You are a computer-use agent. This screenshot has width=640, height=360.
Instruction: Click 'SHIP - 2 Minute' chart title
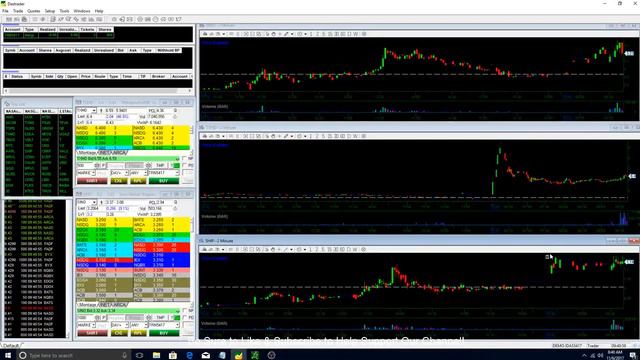(219, 241)
